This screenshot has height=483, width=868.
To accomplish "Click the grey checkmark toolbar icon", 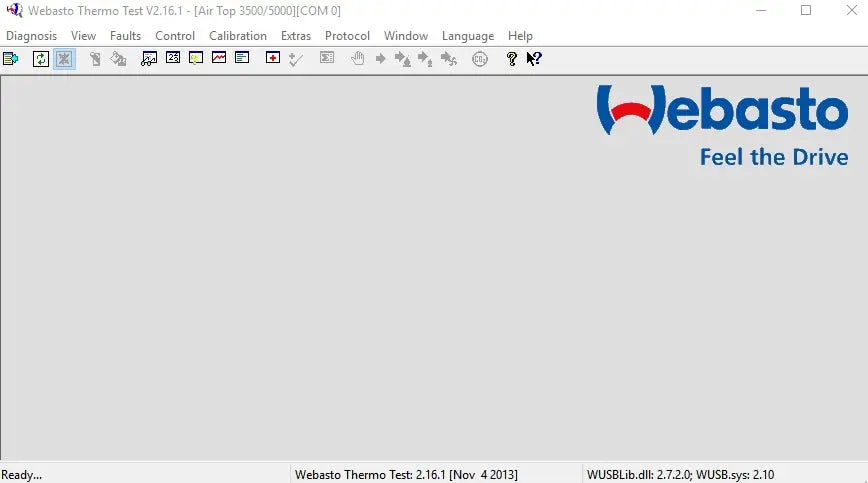I will coord(295,59).
